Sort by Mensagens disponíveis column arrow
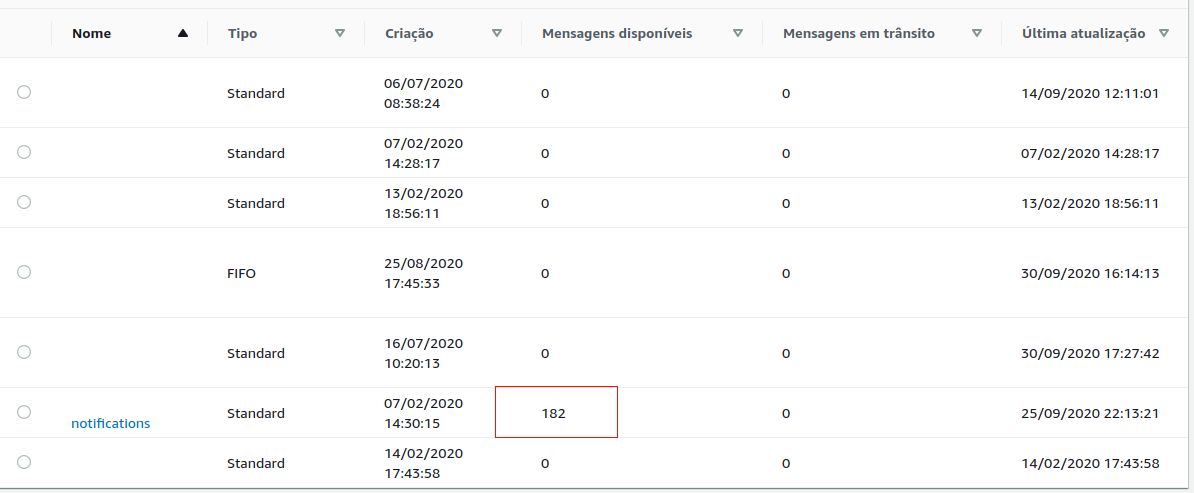This screenshot has height=493, width=1194. click(x=738, y=34)
